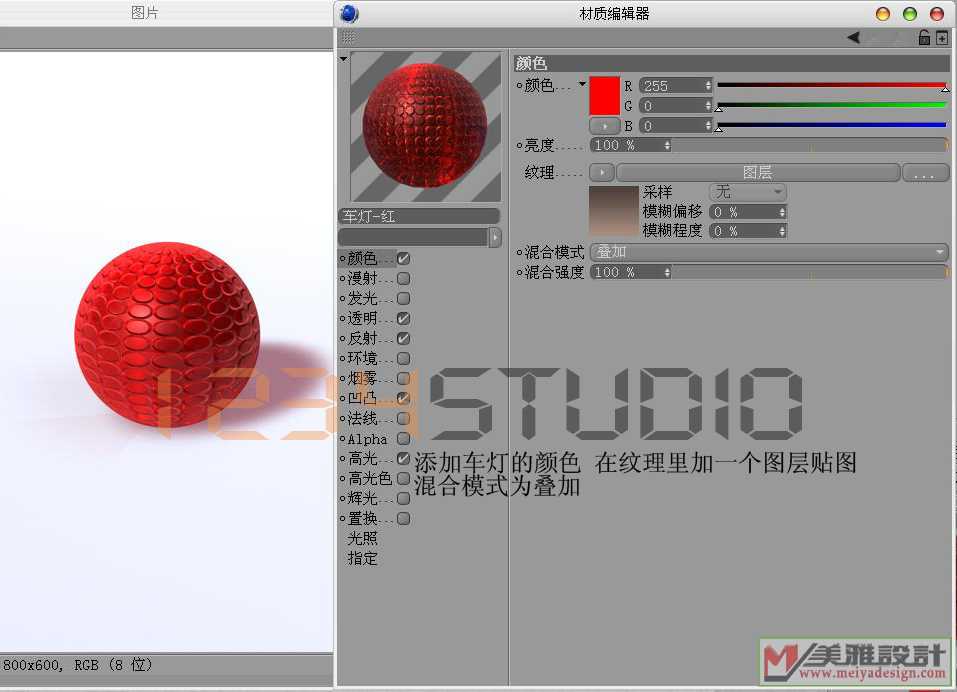This screenshot has height=692, width=957.
Task: Expand the 颜色 color mode triangle
Action: (x=582, y=84)
